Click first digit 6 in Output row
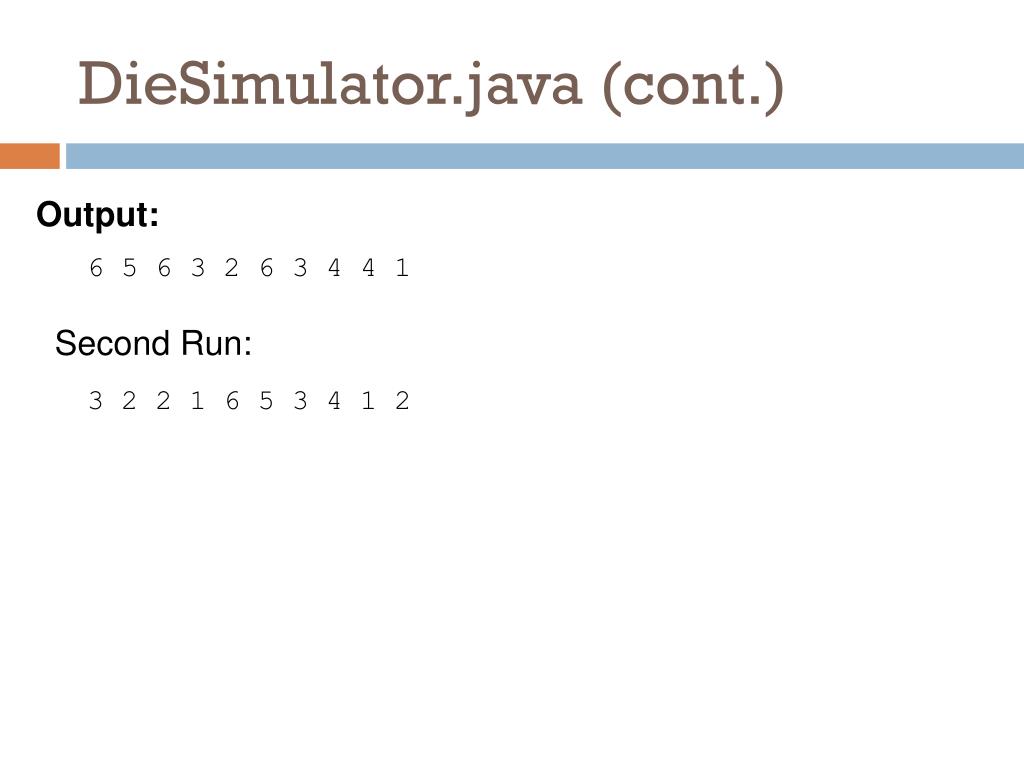The height and width of the screenshot is (768, 1024). click(x=96, y=268)
